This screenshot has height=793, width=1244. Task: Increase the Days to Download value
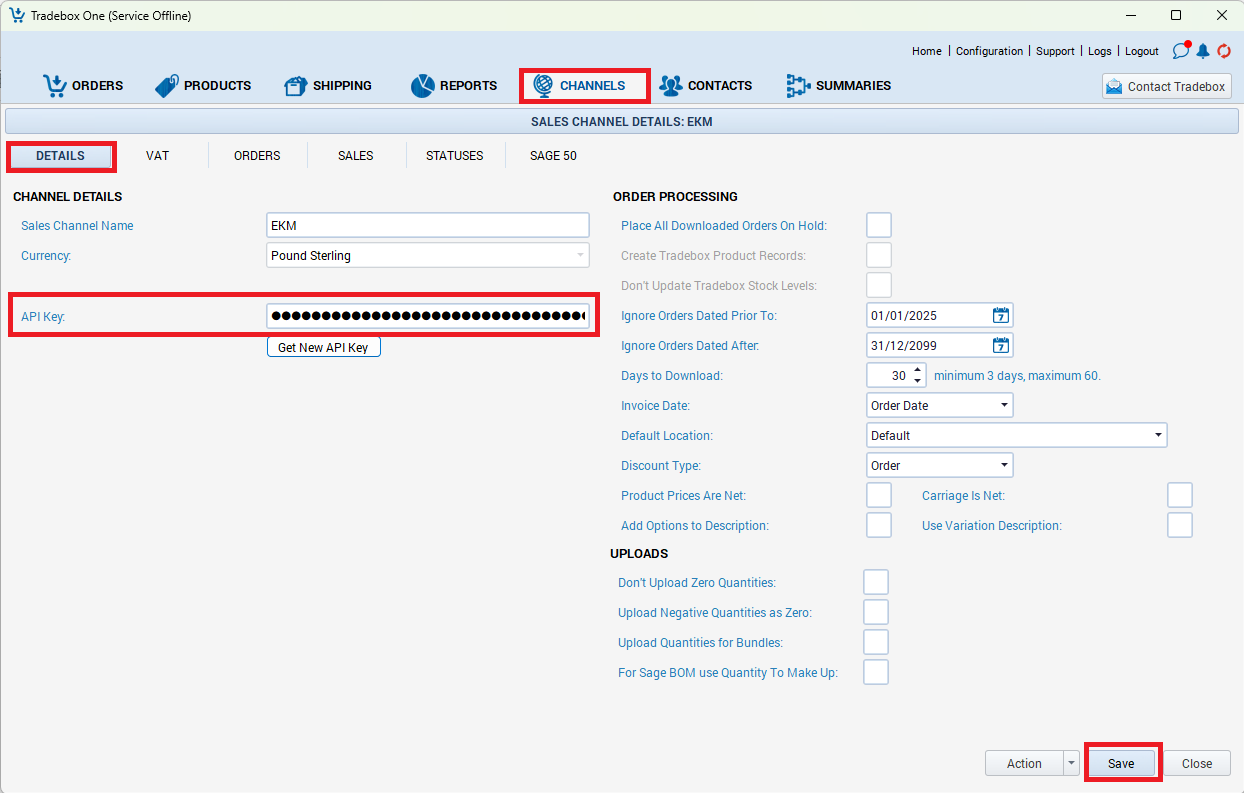tap(918, 371)
